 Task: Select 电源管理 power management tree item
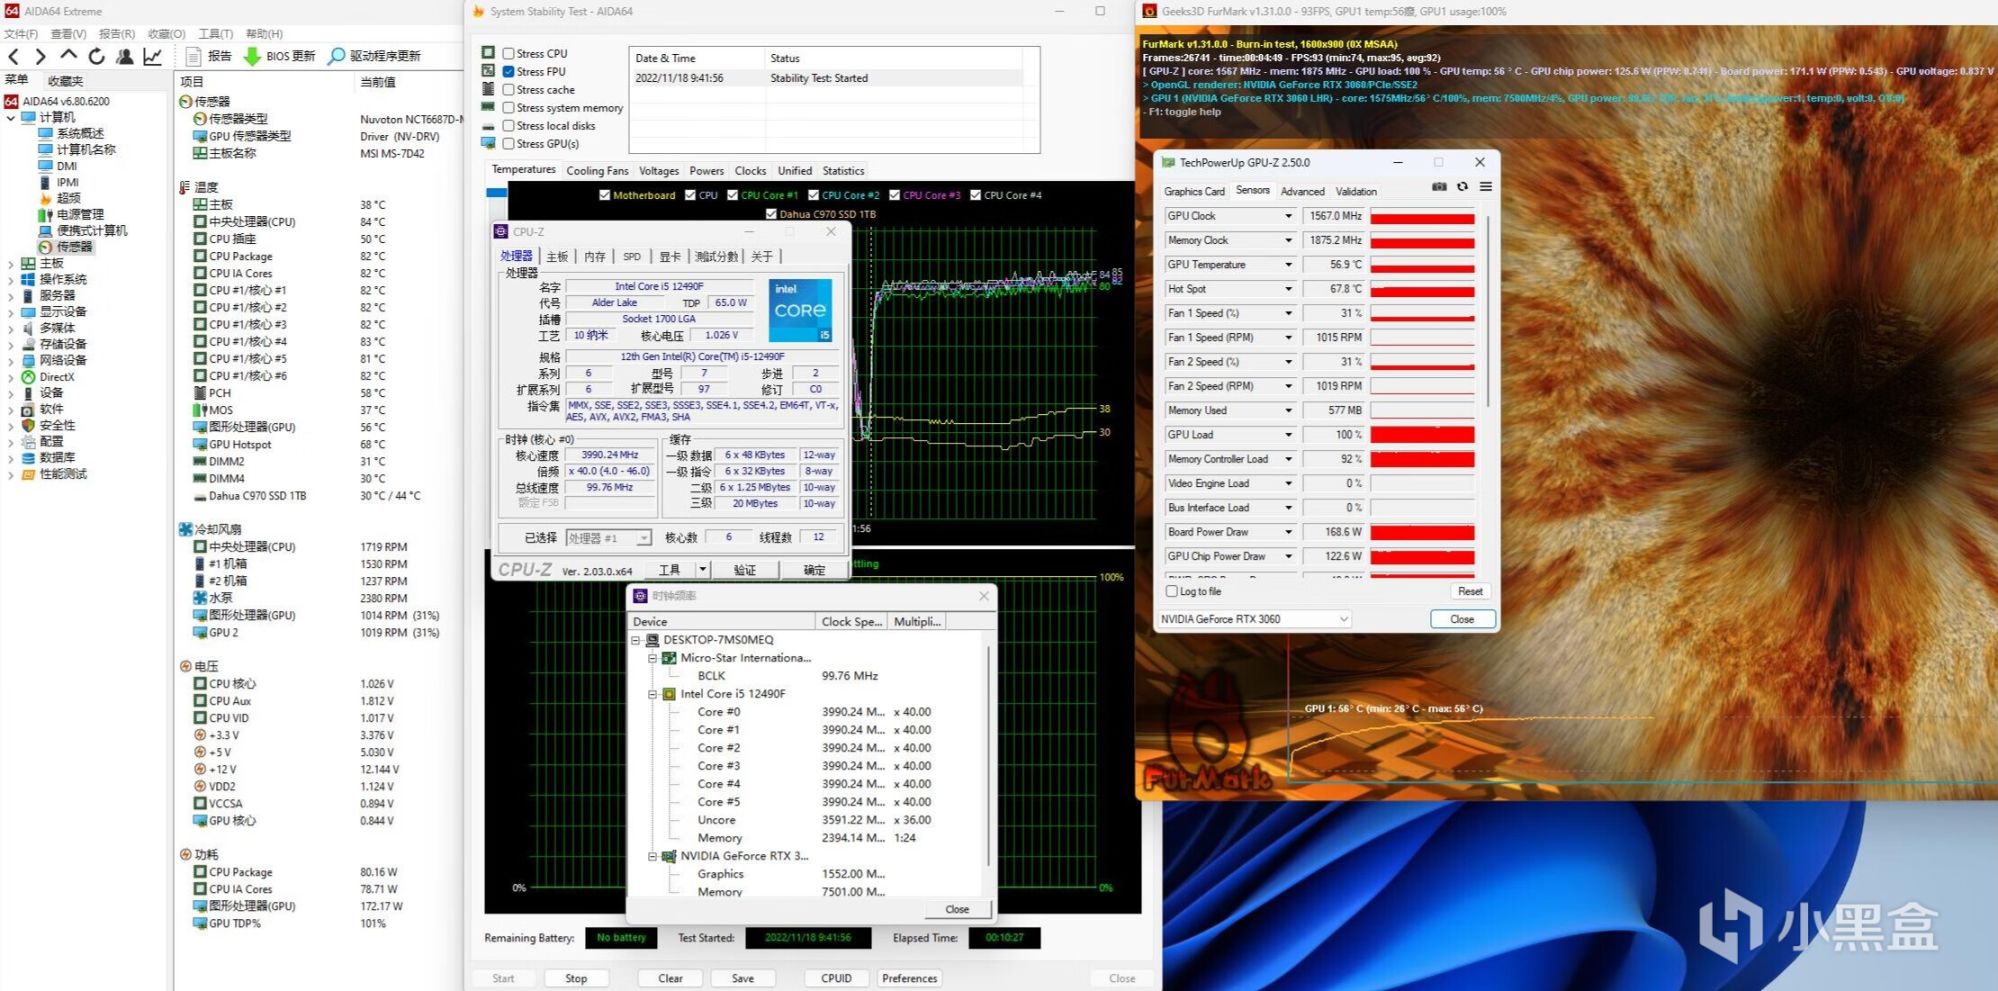point(80,214)
